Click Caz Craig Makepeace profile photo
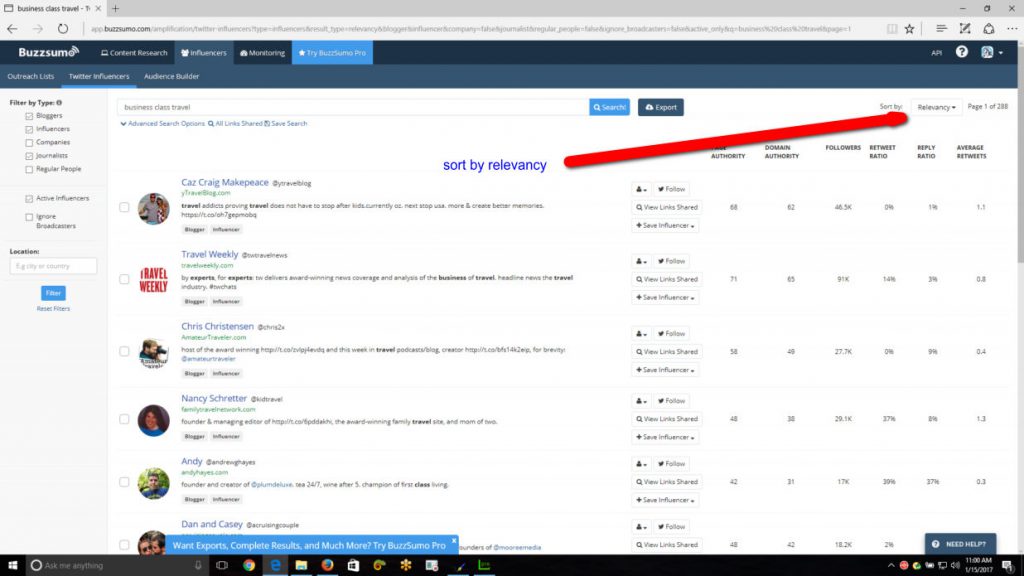This screenshot has height=576, width=1024. pos(153,208)
